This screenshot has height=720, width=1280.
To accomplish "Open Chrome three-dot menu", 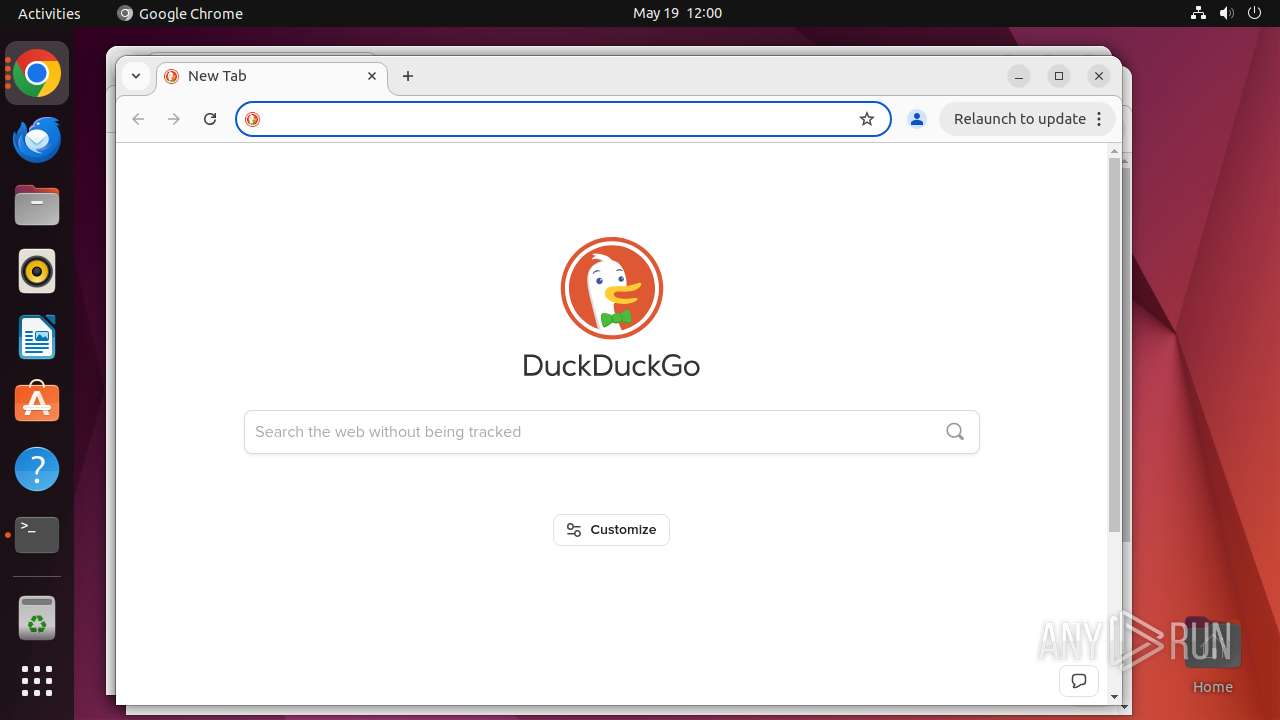I will [x=1099, y=119].
